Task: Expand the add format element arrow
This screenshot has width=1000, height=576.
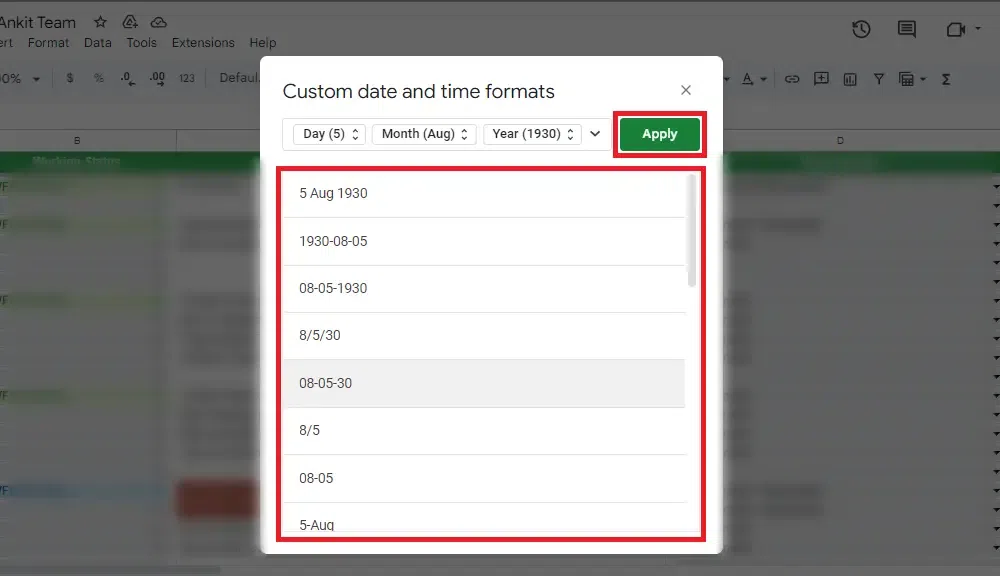Action: click(595, 134)
